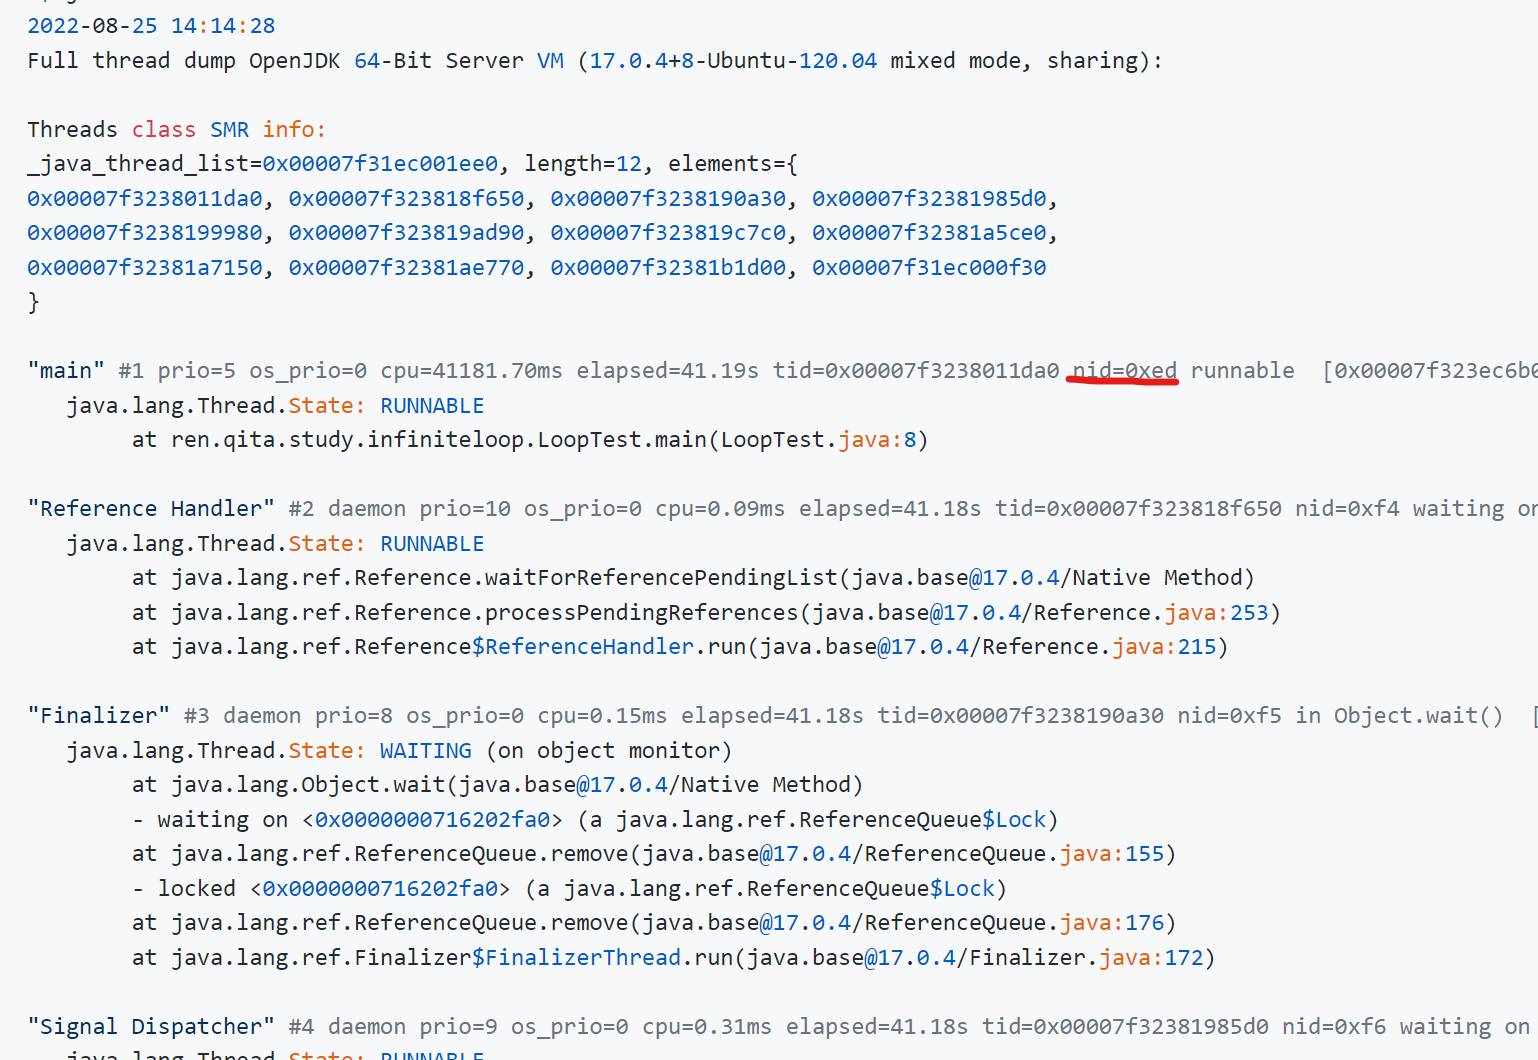
Task: Click the closing brace of the elements list
Action: [34, 302]
